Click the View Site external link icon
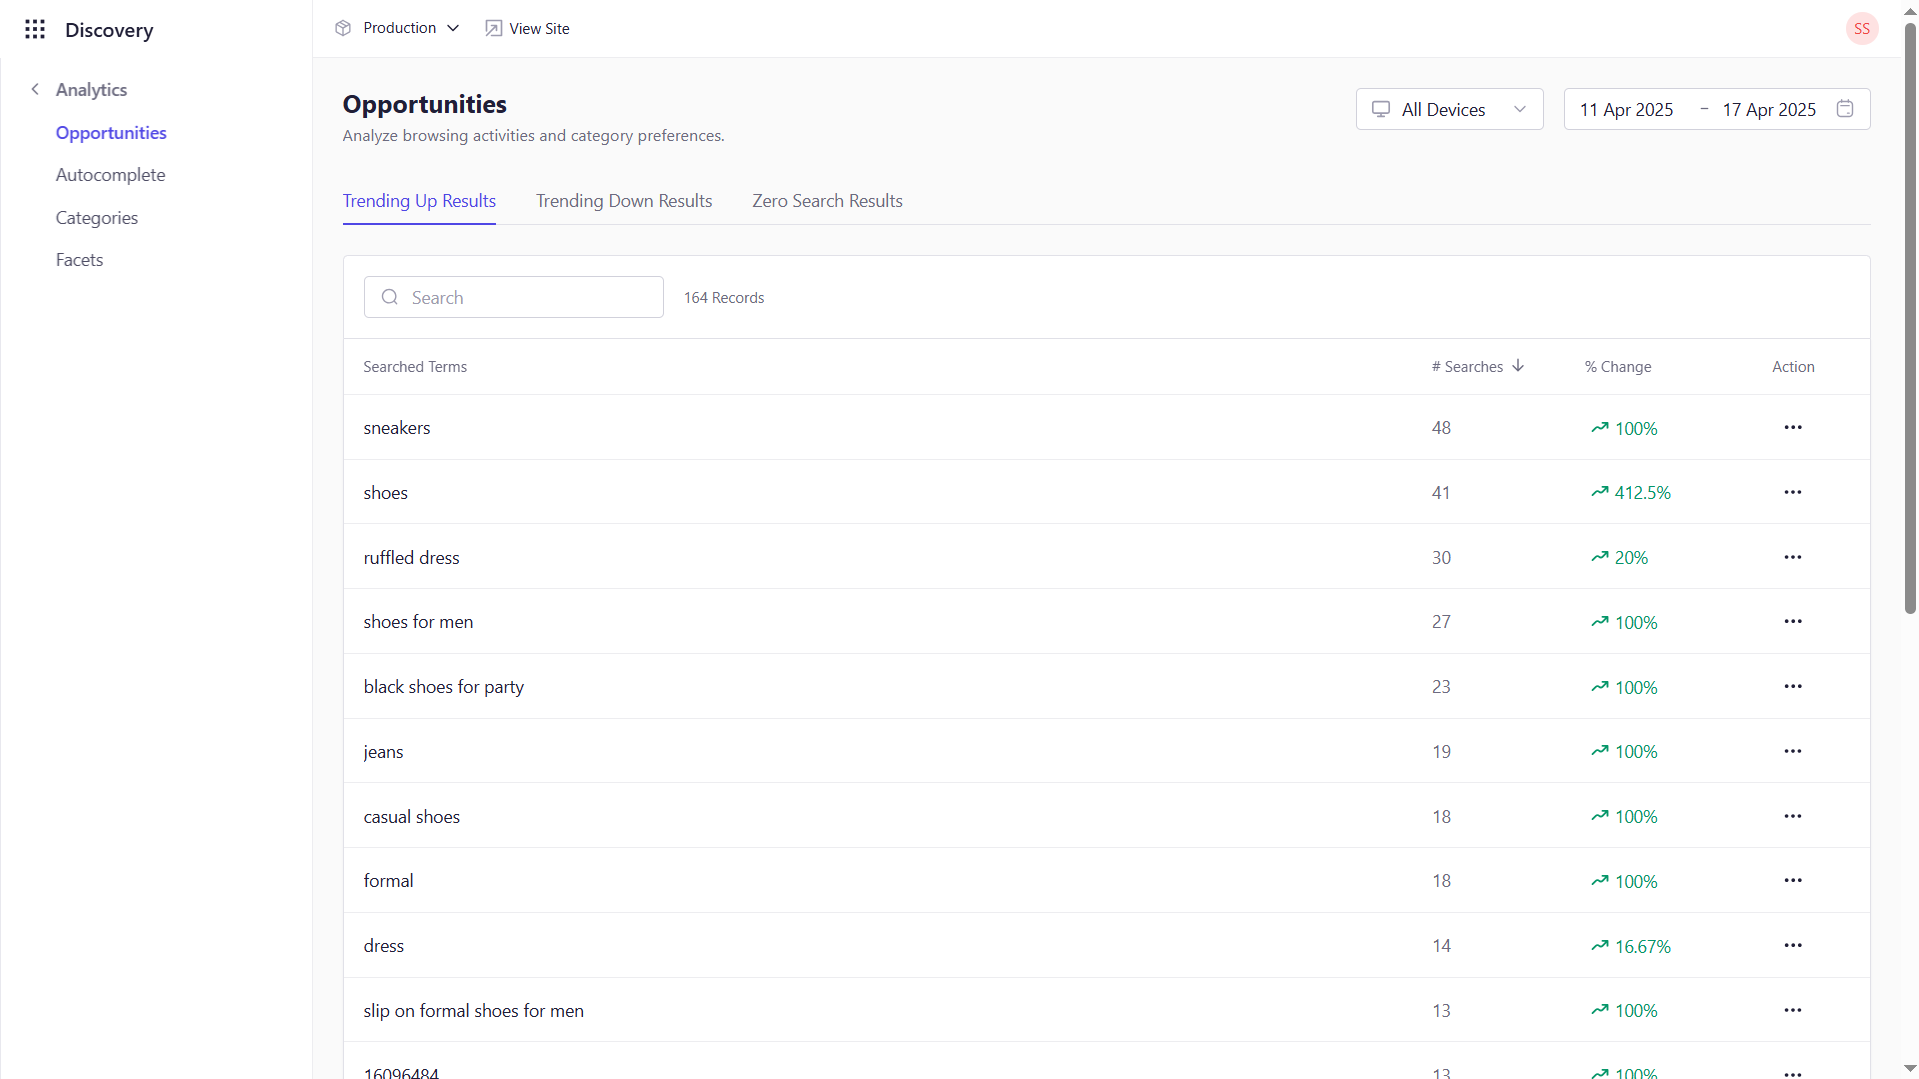The height and width of the screenshot is (1079, 1919). coord(493,28)
